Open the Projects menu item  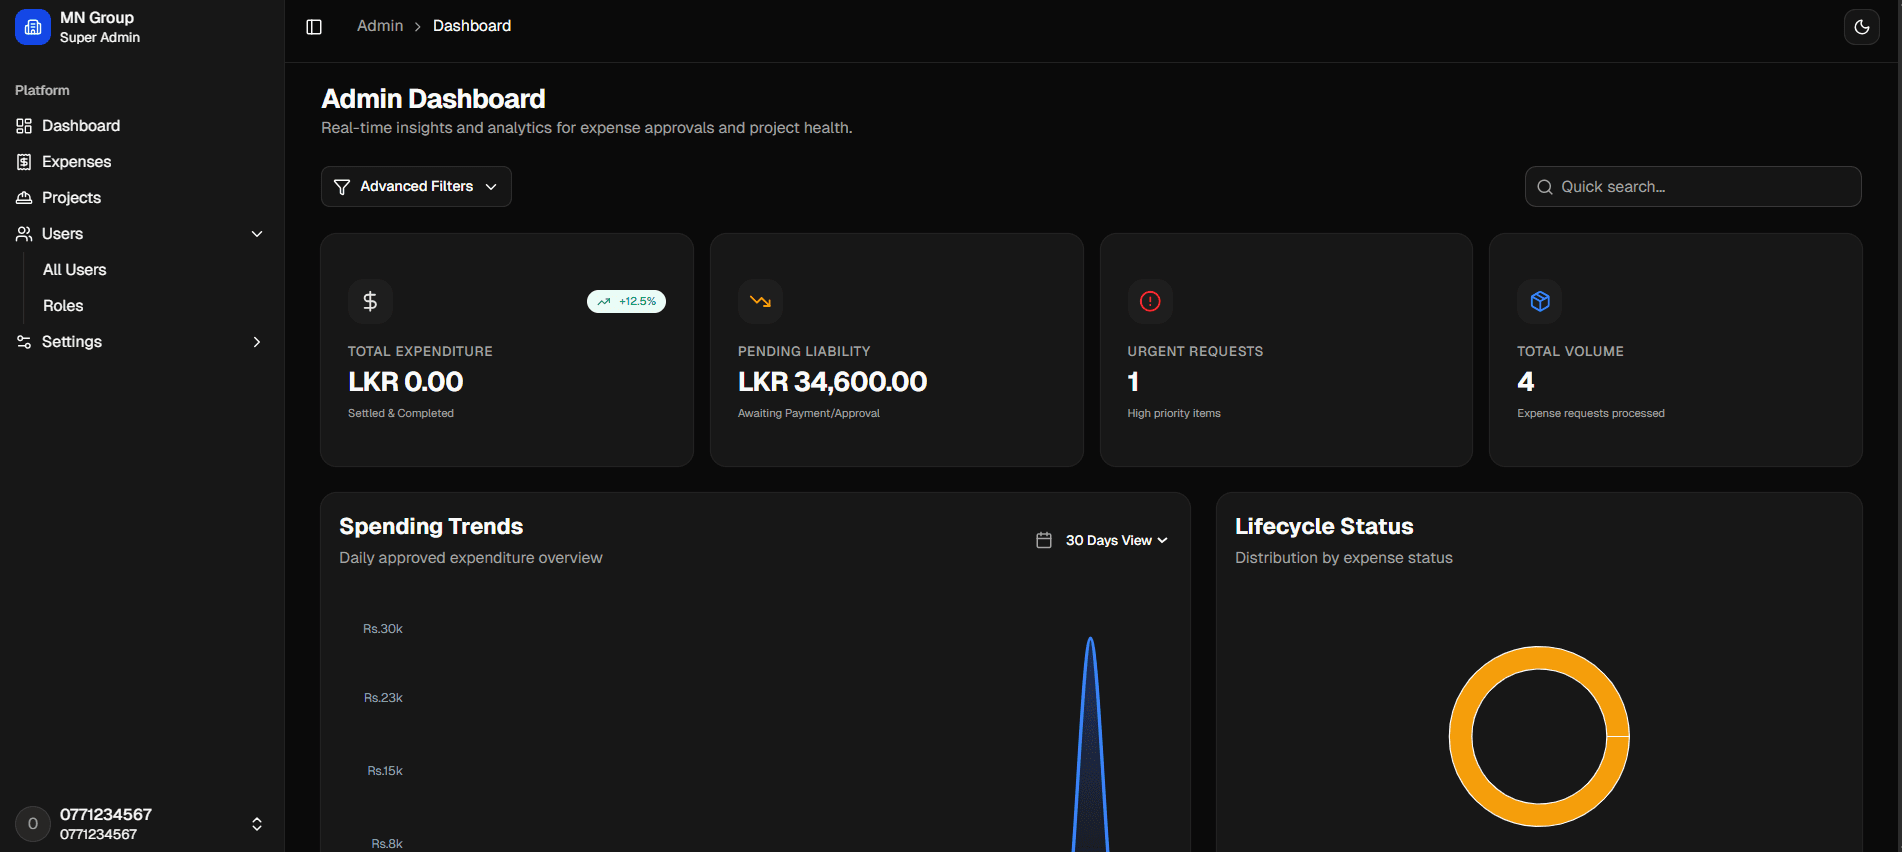coord(142,198)
